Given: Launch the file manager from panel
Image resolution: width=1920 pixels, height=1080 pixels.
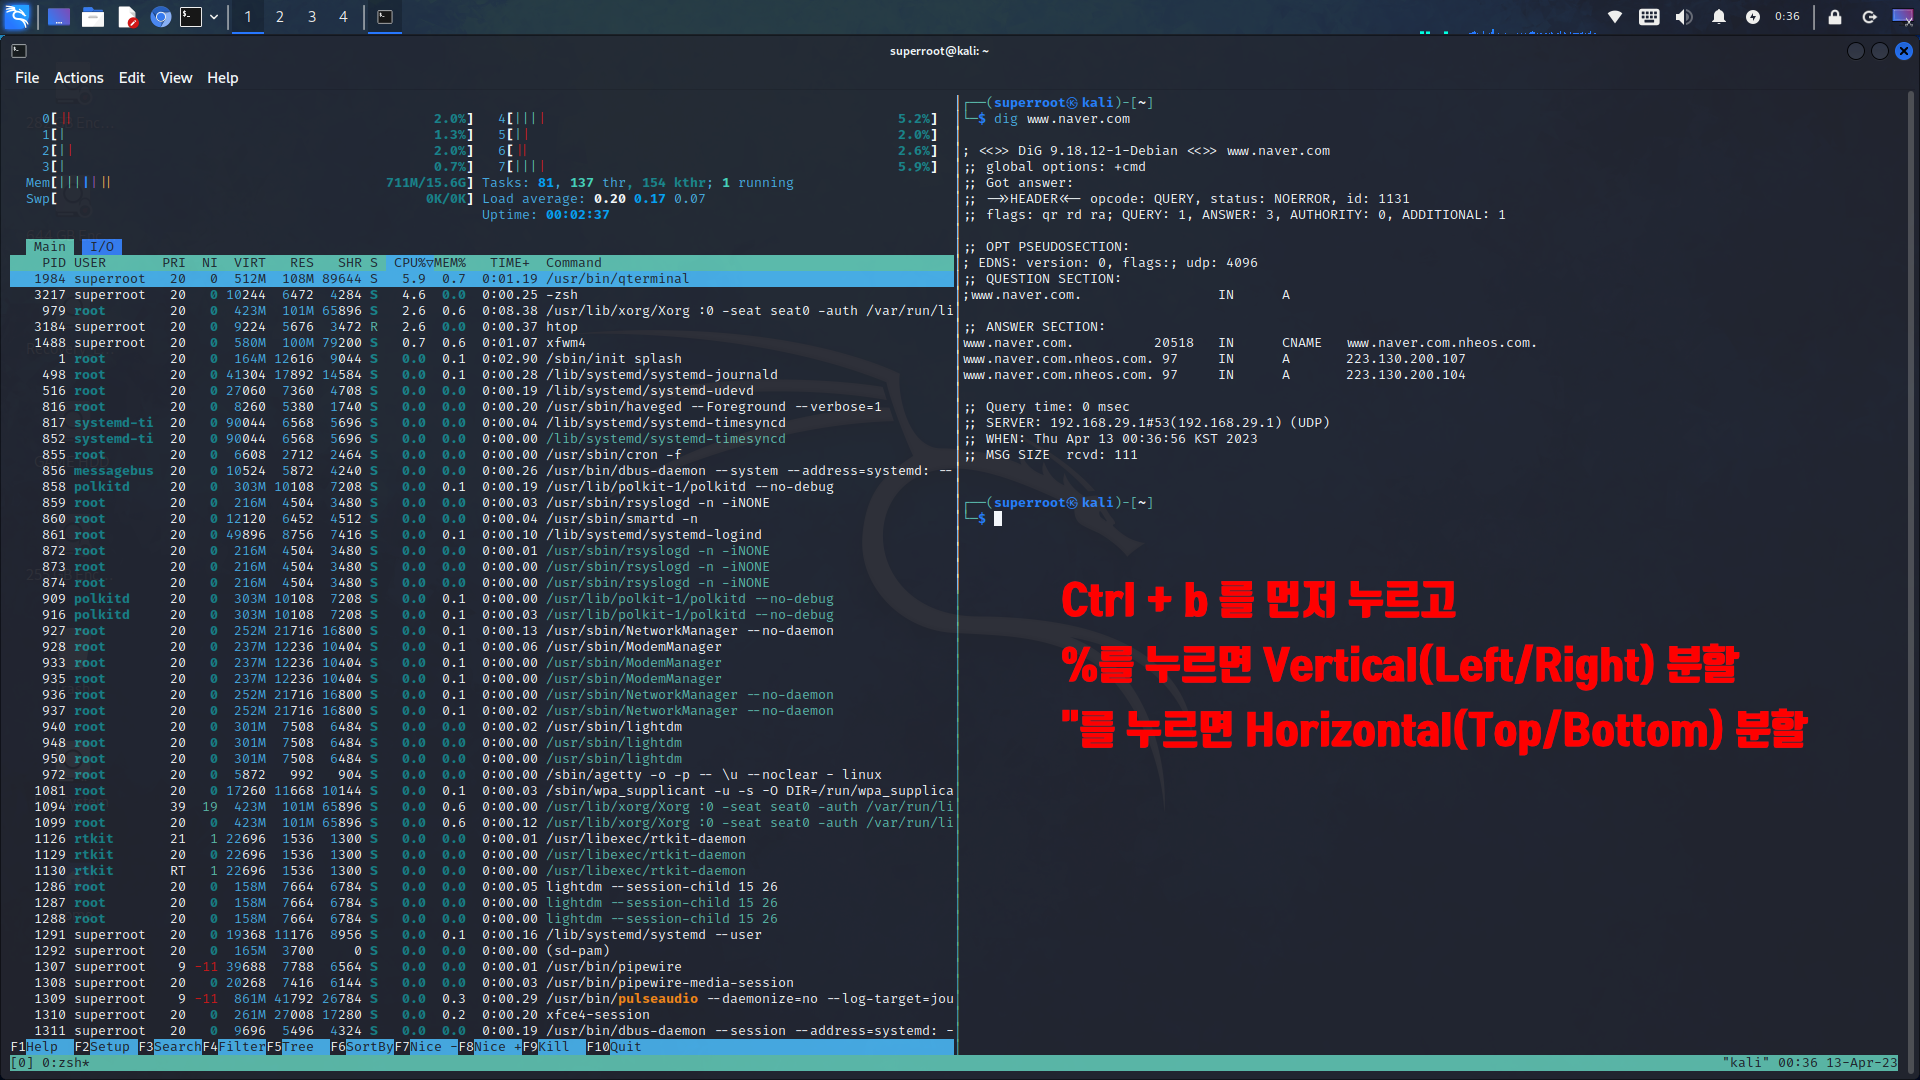Looking at the screenshot, I should click(x=93, y=17).
